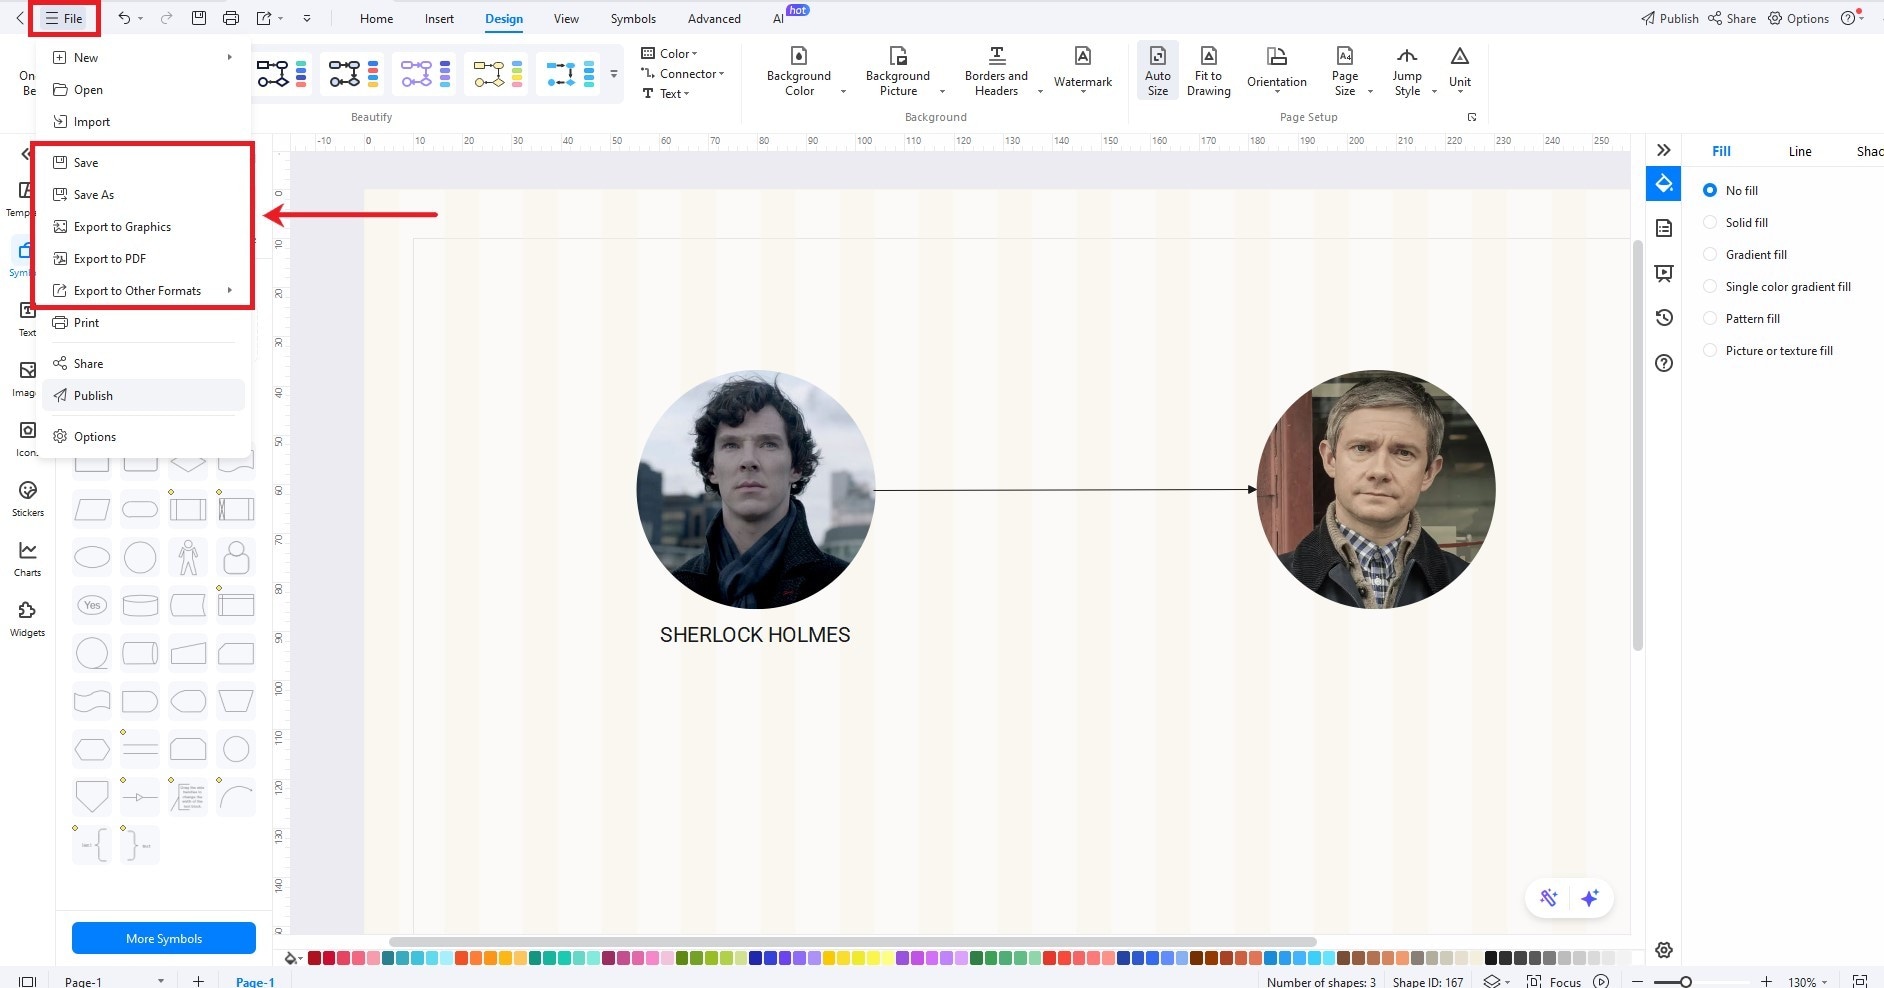Click Fit to Drawing

1208,70
